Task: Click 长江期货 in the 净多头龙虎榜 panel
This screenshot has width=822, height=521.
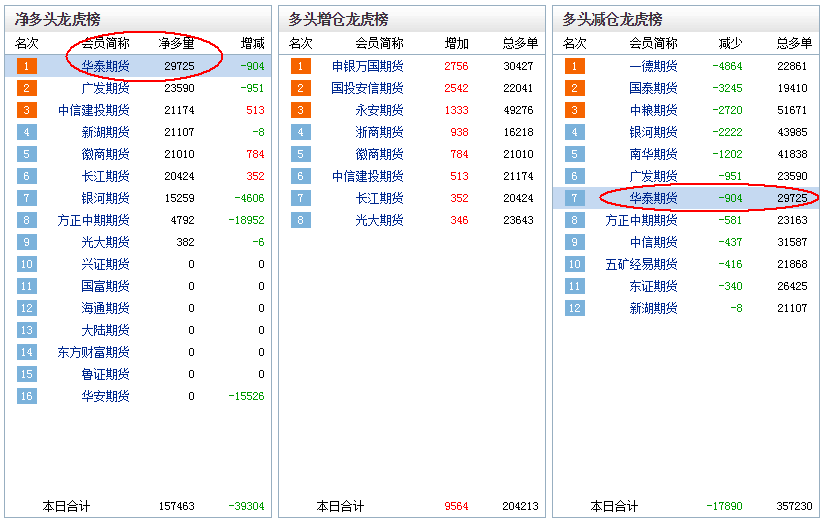Action: tap(105, 176)
